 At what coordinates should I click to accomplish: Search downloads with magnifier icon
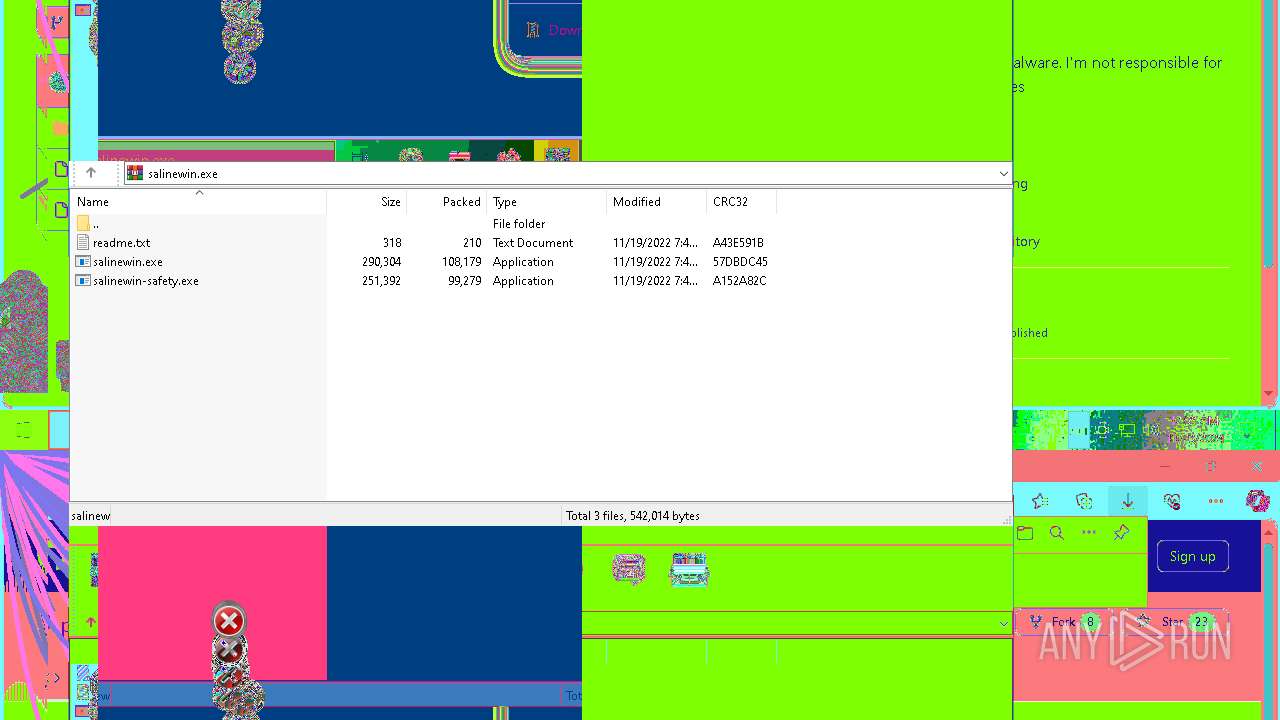coord(1057,533)
